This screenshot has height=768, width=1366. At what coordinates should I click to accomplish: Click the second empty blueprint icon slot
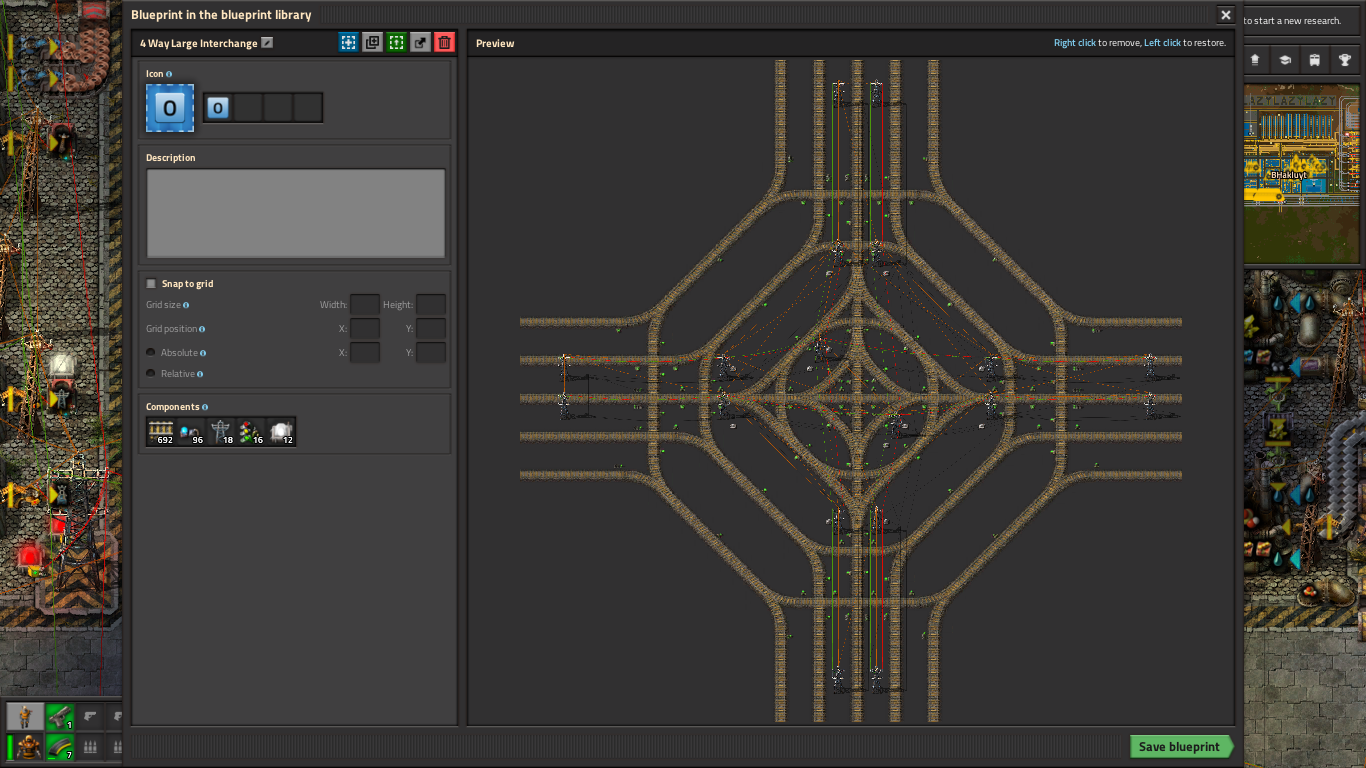(x=248, y=108)
